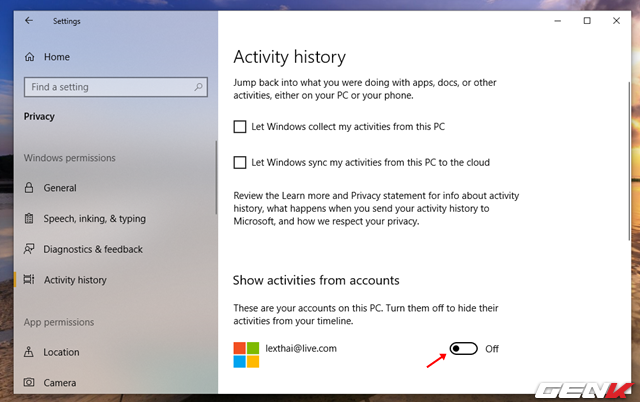The width and height of the screenshot is (640, 402).
Task: Click the Camera icon in sidebar
Action: [x=29, y=383]
